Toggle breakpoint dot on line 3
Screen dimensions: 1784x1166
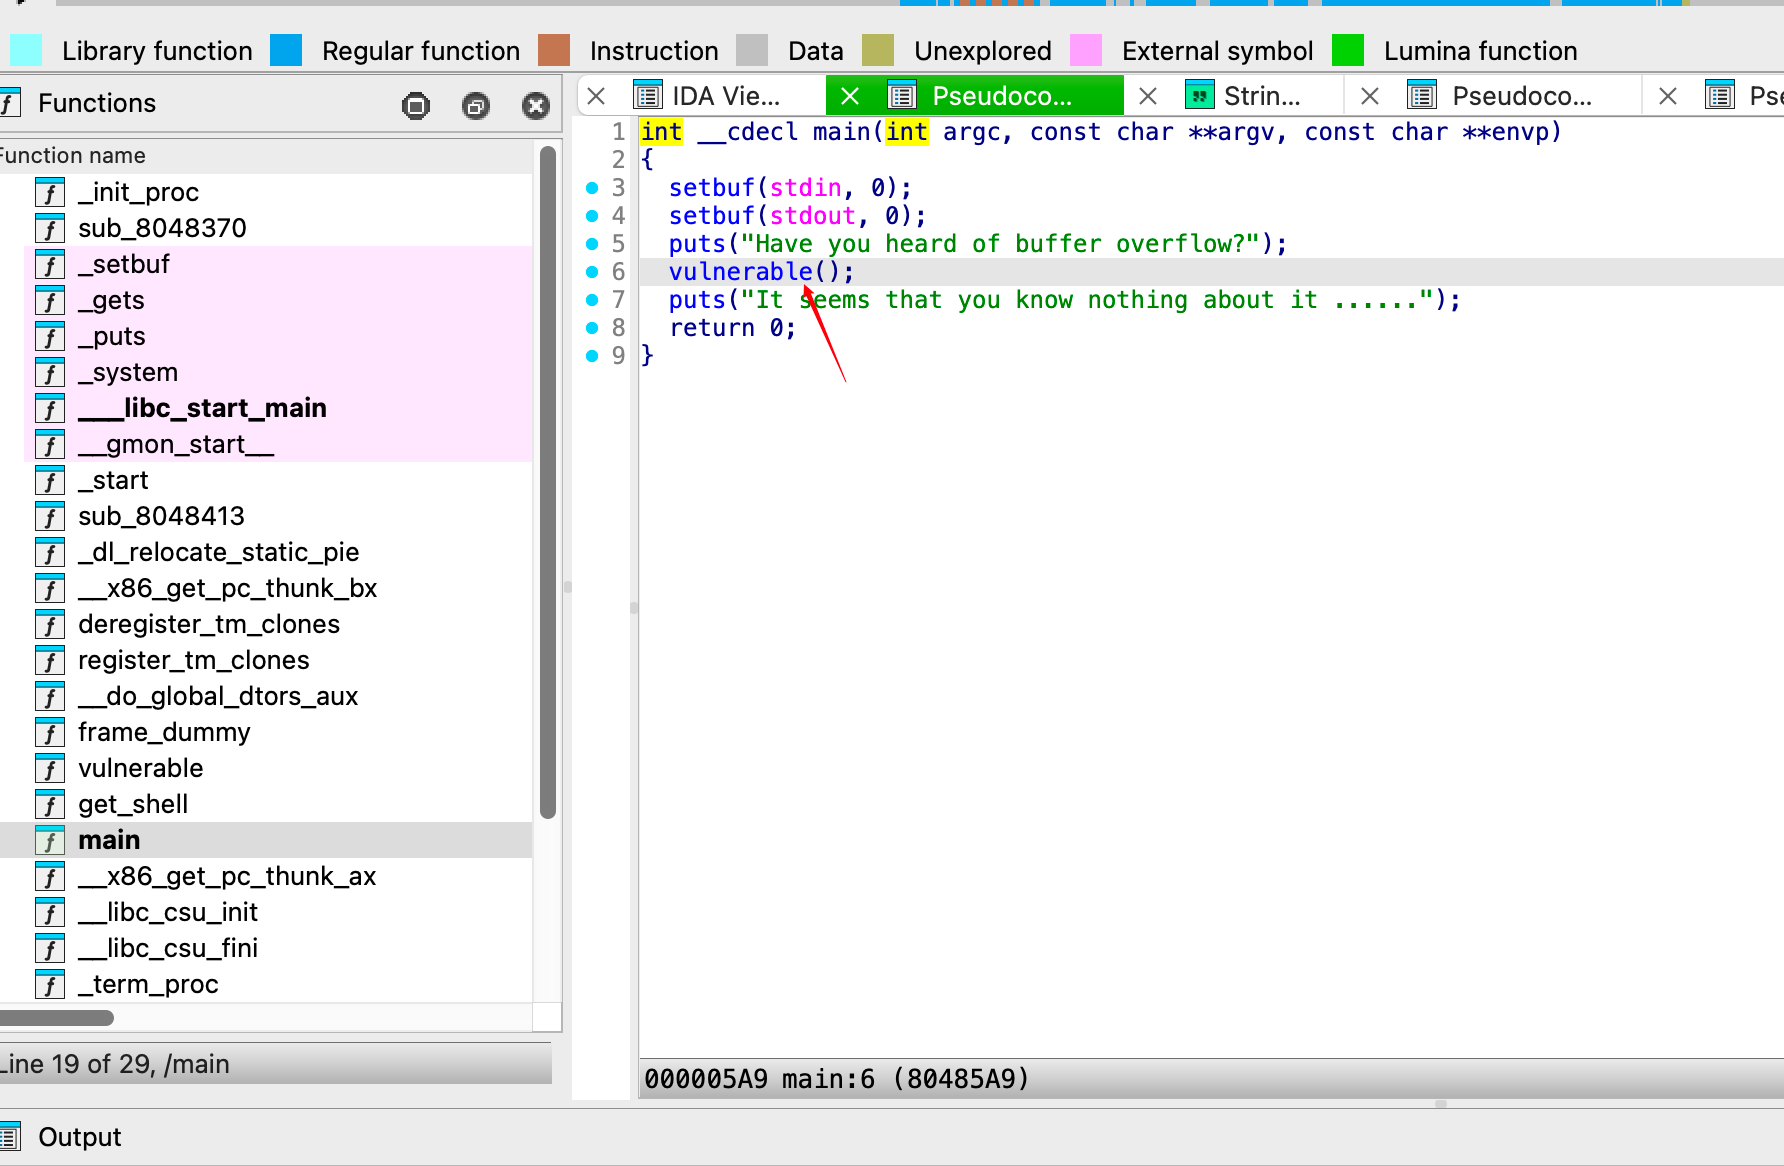coord(592,188)
